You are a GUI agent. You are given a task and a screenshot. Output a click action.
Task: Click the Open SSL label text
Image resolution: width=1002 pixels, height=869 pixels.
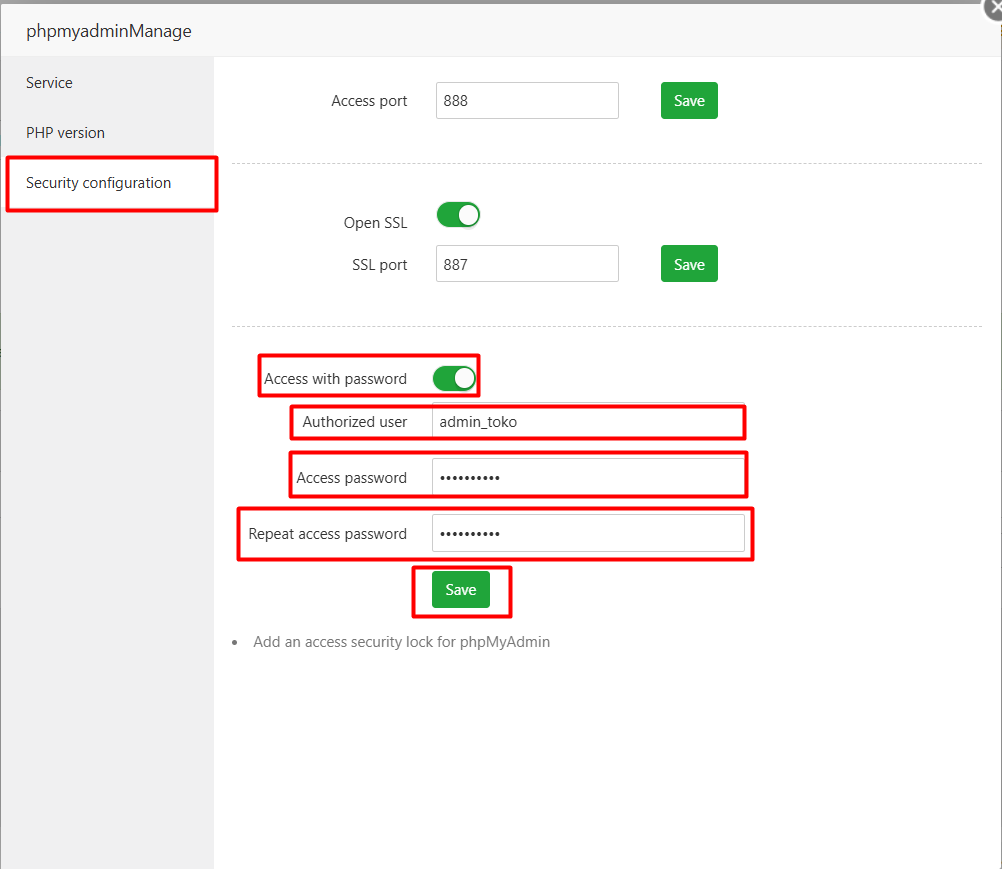(x=375, y=222)
